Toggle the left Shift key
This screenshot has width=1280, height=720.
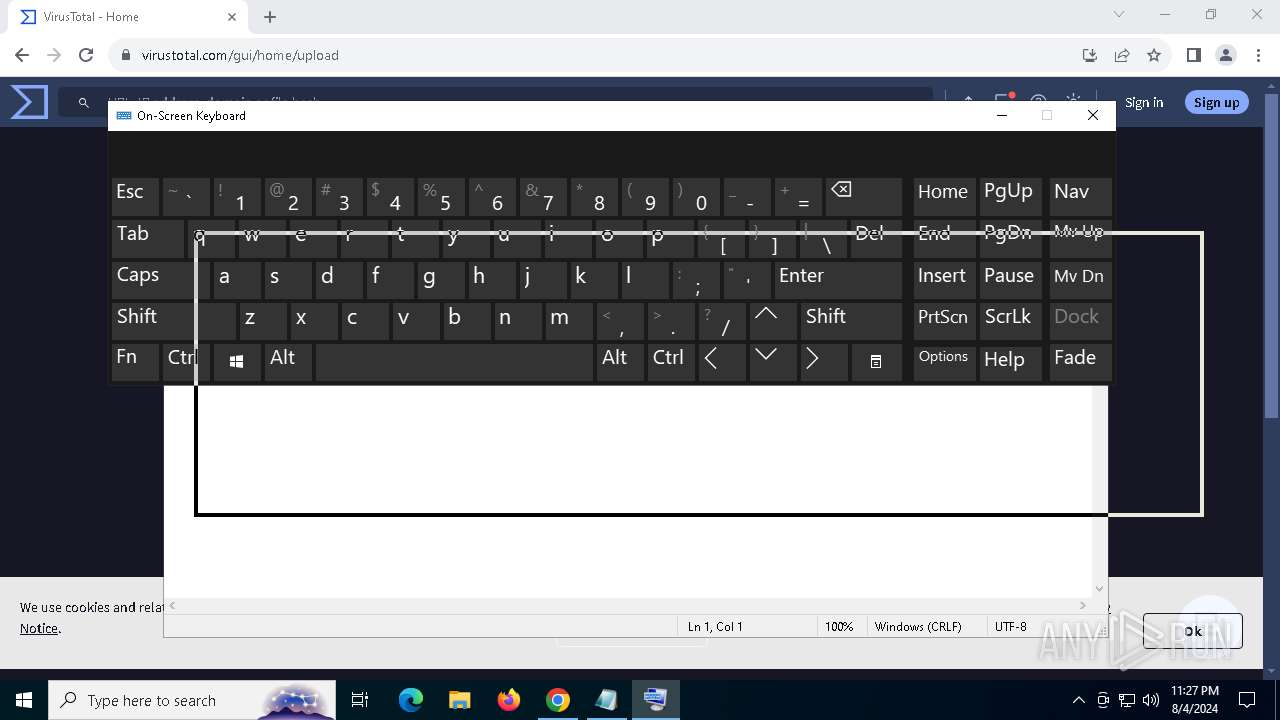(x=172, y=320)
